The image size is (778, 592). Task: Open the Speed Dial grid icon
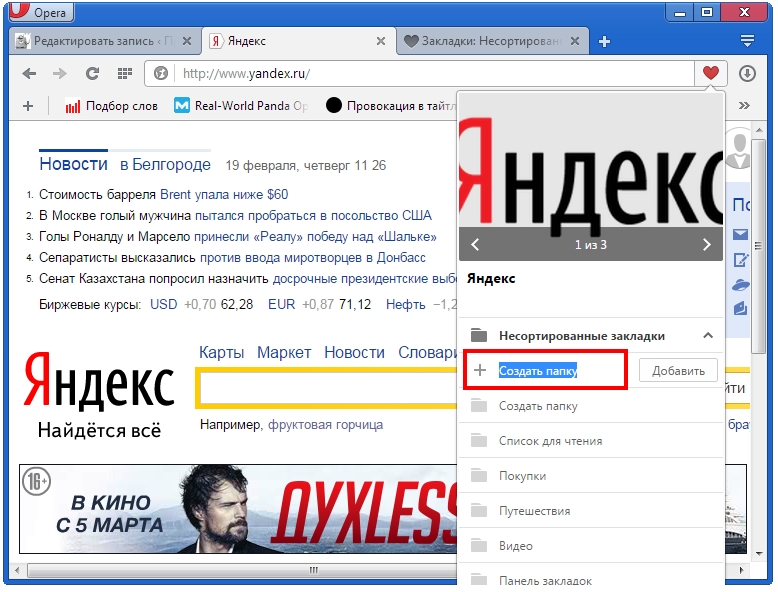(125, 74)
